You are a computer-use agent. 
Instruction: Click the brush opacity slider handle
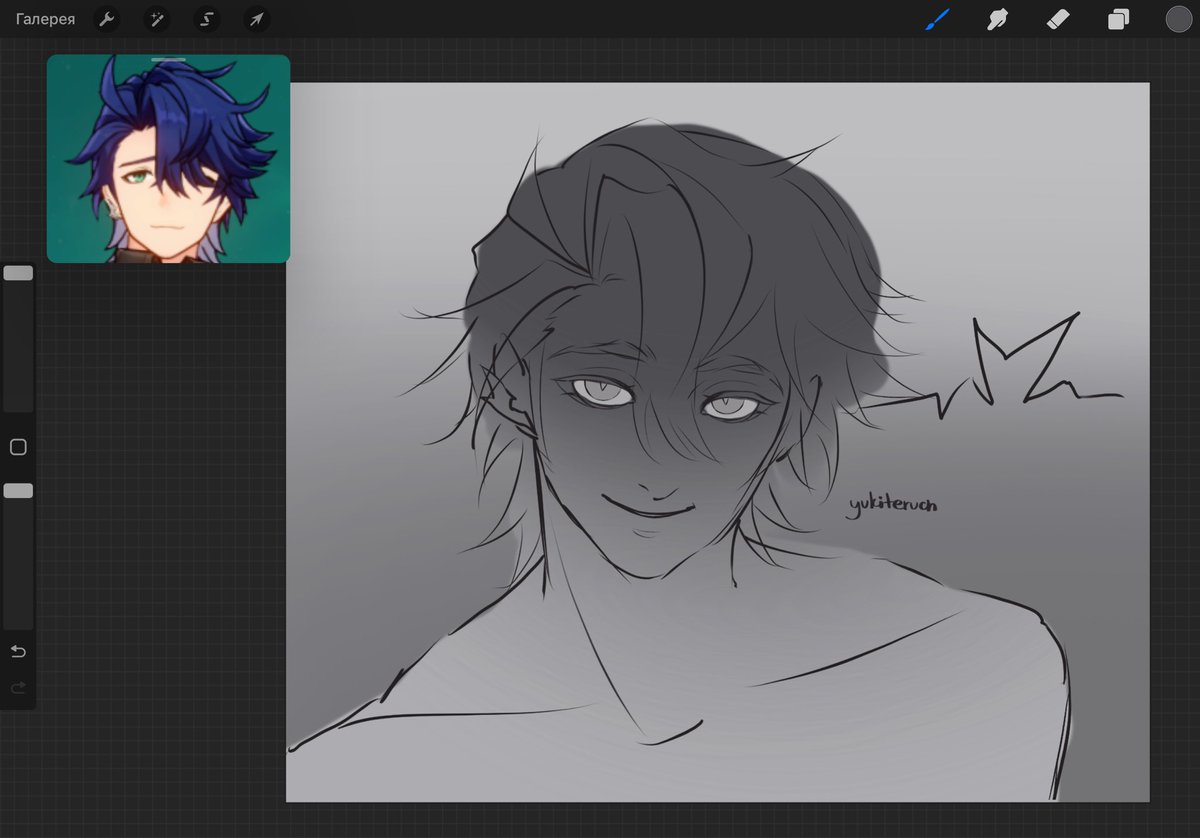tap(18, 491)
